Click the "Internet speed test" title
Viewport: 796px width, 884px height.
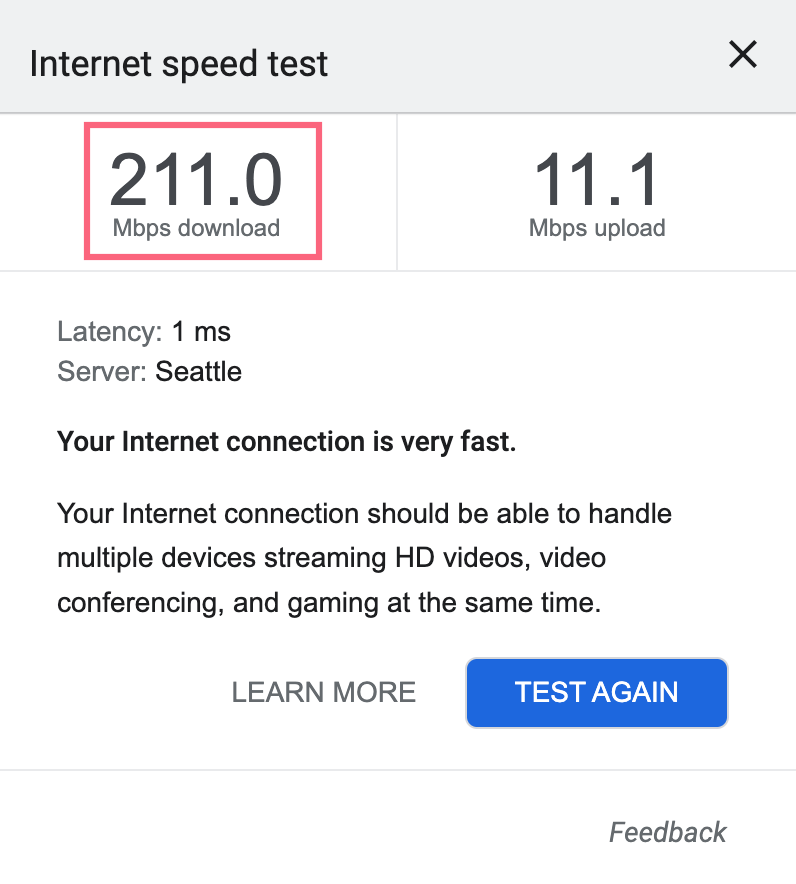pyautogui.click(x=179, y=64)
